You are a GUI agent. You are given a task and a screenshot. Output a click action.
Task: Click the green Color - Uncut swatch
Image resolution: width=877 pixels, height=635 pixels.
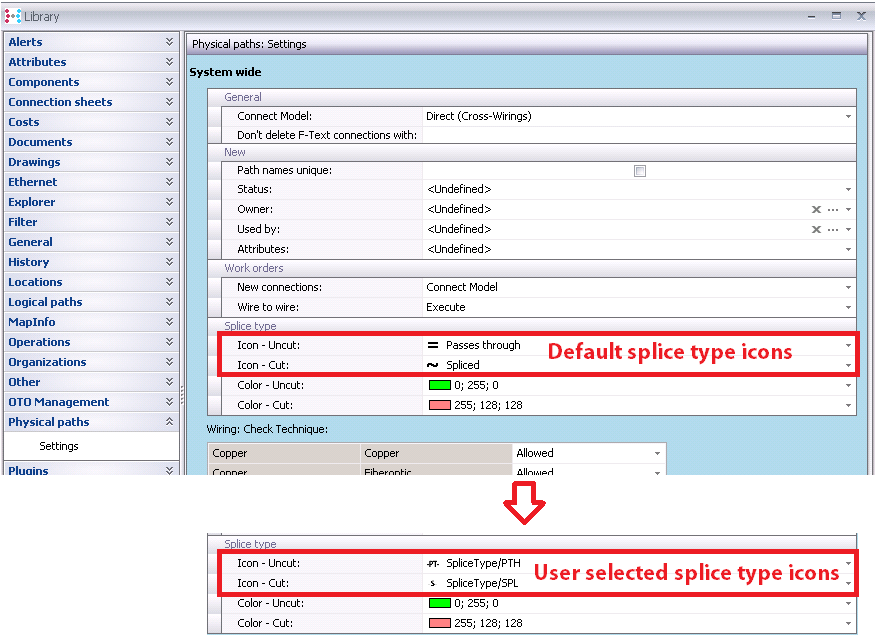pyautogui.click(x=440, y=385)
